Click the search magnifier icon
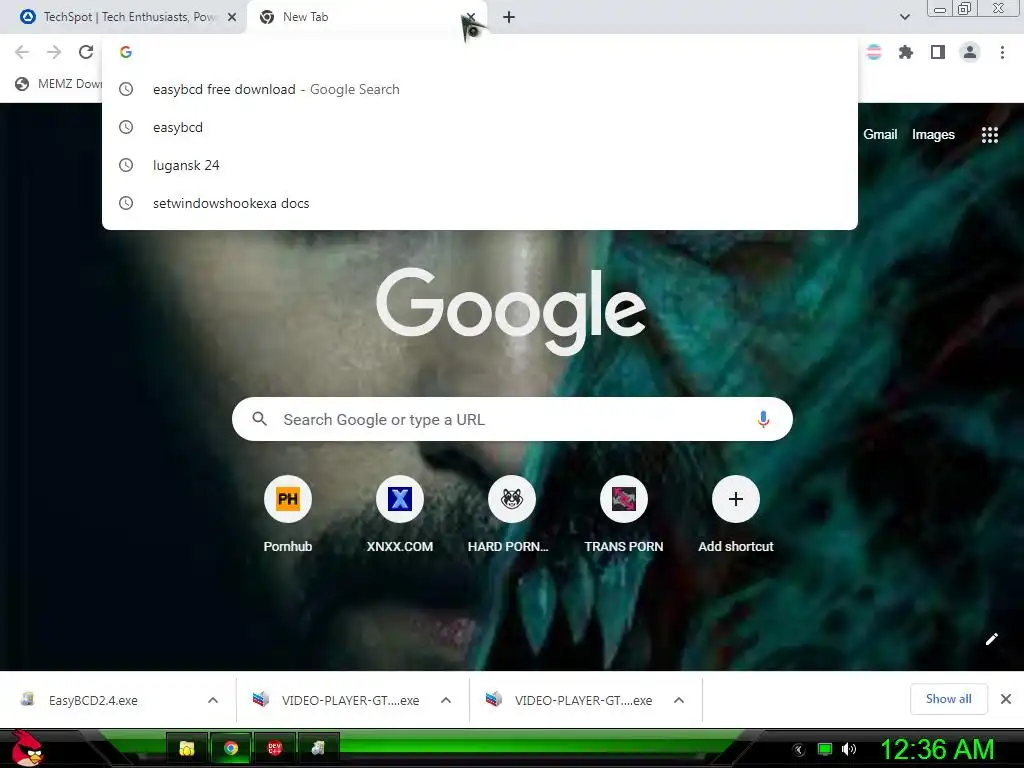The width and height of the screenshot is (1024, 768). [x=259, y=419]
